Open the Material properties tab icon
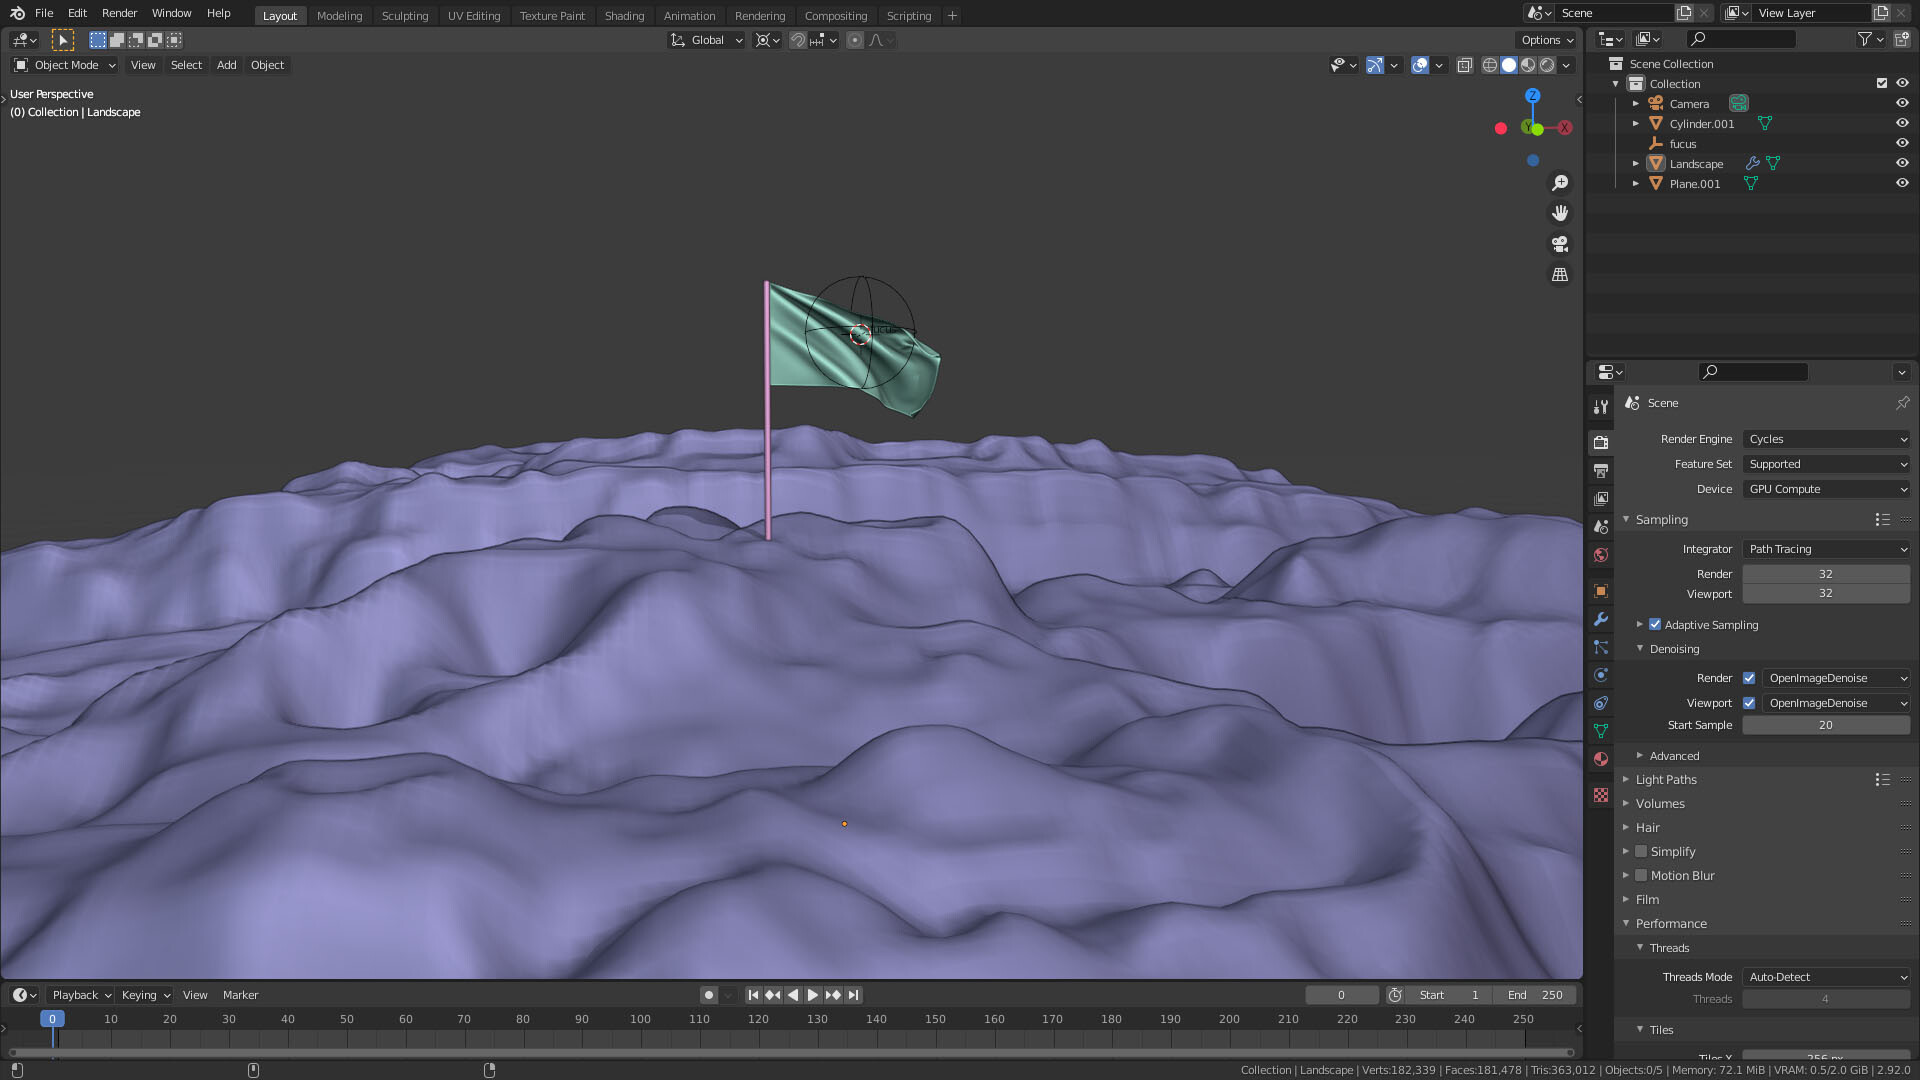Viewport: 1920px width, 1080px height. [1601, 759]
